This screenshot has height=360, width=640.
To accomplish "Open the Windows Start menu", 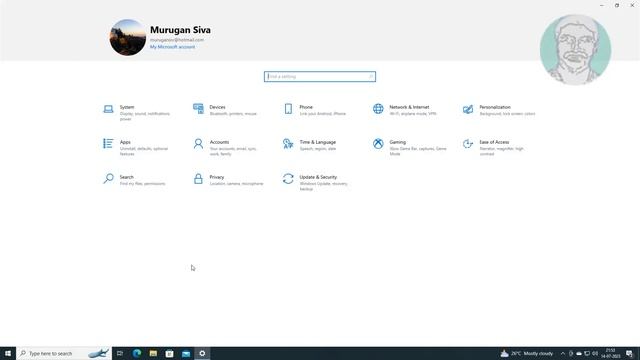I will tap(8, 353).
